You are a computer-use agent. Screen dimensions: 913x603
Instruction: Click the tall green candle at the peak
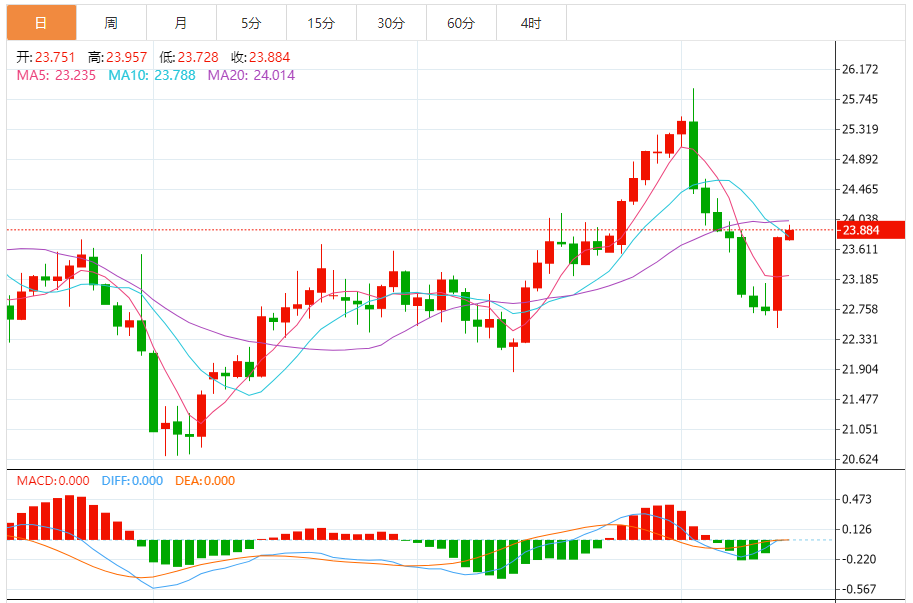693,155
